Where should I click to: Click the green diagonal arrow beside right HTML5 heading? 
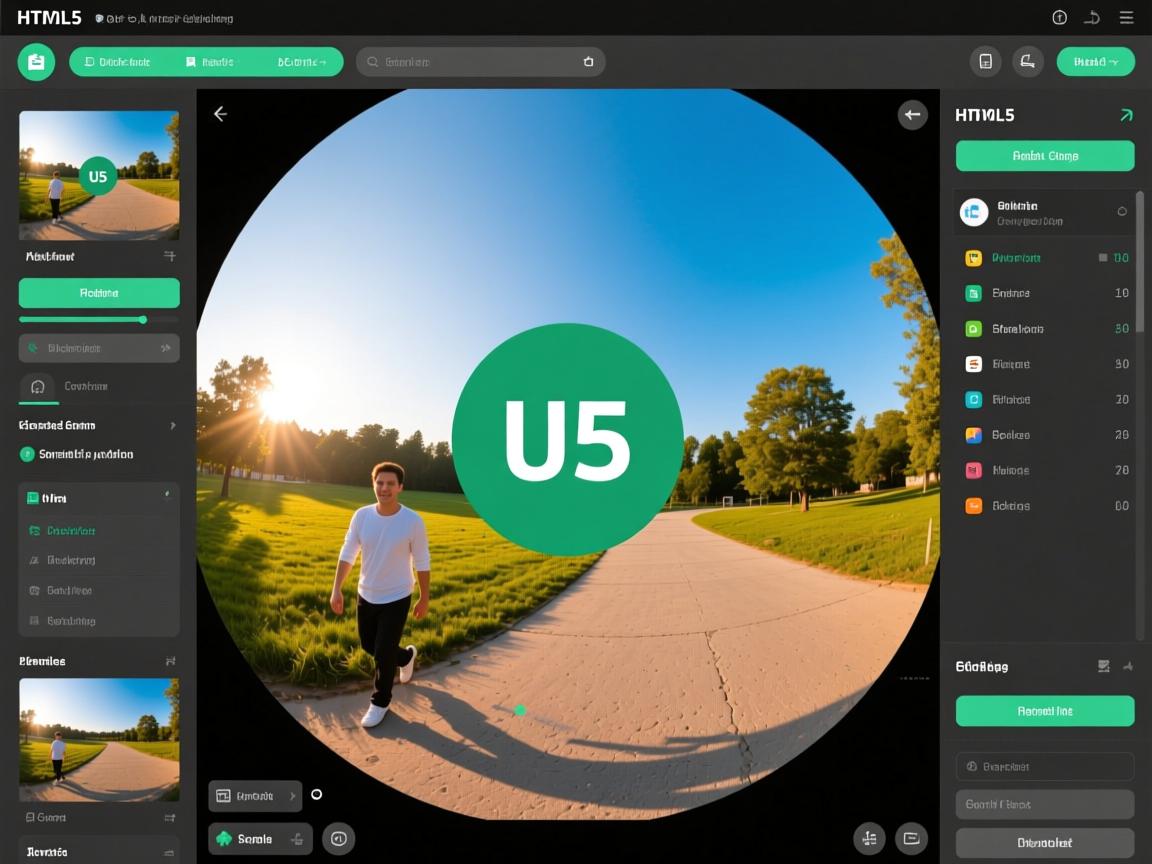(x=1126, y=115)
